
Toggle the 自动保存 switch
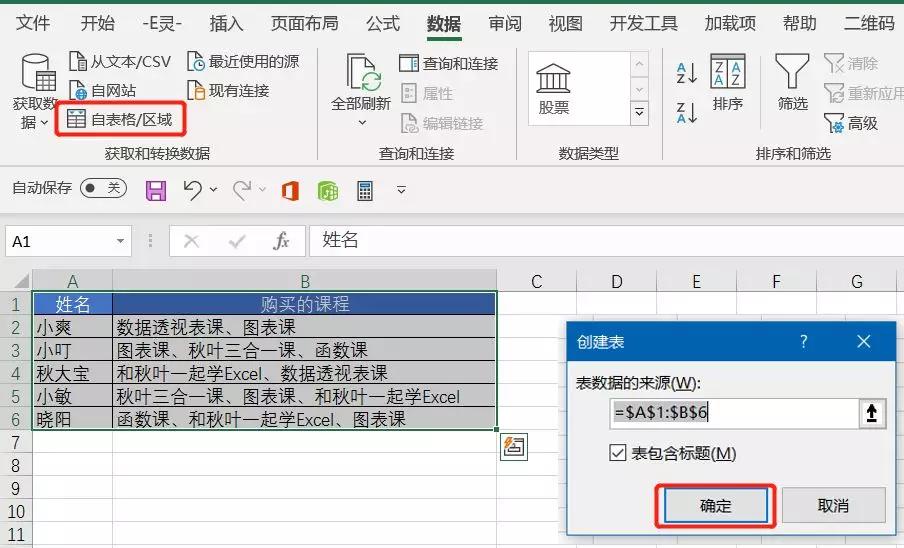click(103, 188)
